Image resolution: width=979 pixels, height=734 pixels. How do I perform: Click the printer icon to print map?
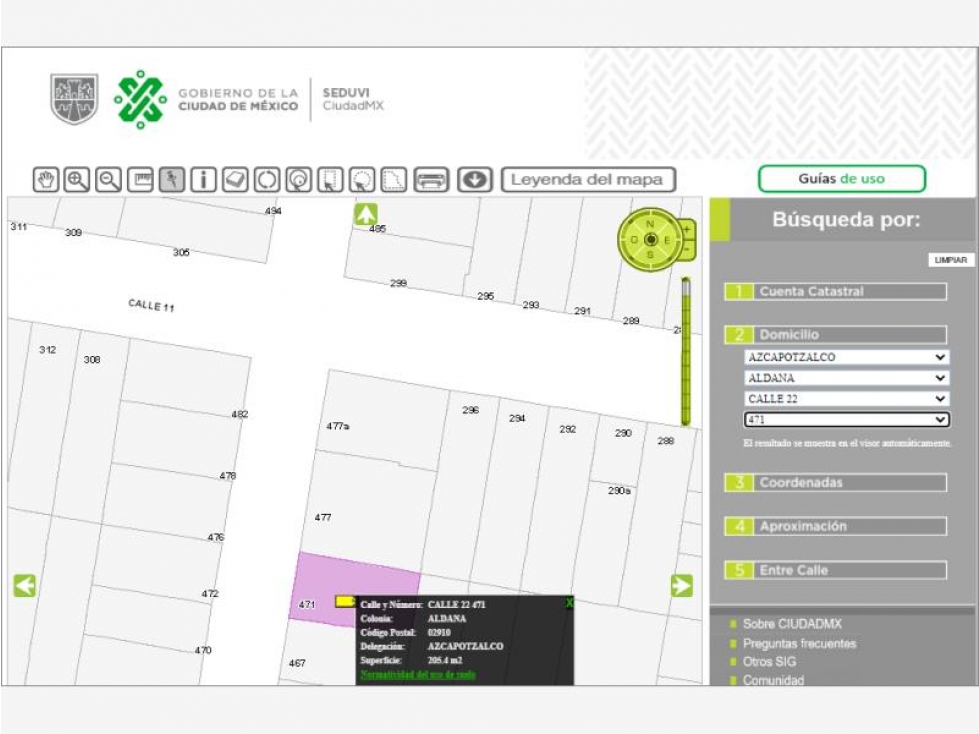click(x=431, y=180)
